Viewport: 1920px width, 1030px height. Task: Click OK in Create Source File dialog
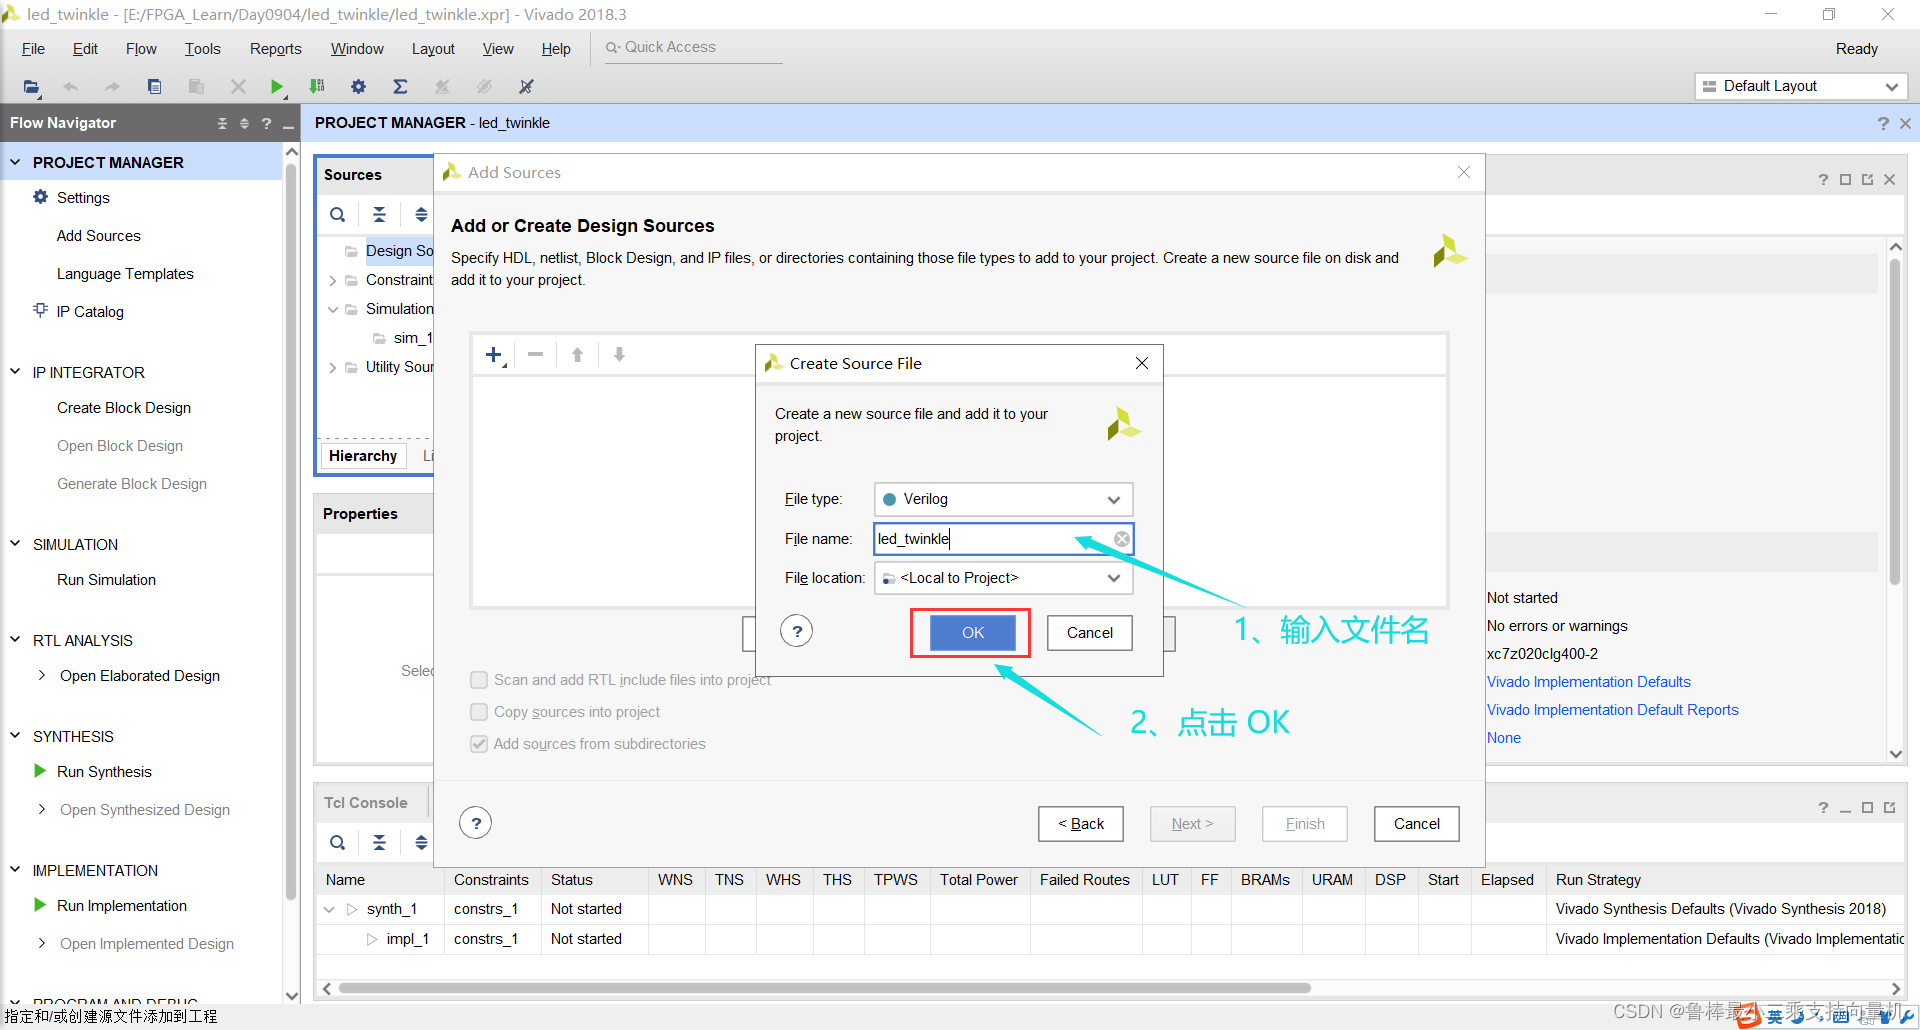(x=972, y=633)
